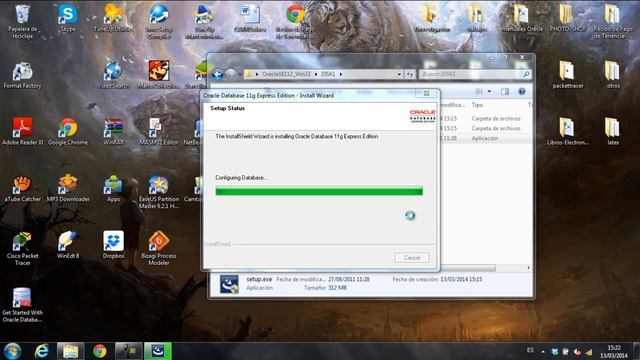640x360 pixels.
Task: Open aTube Catcher shortcut
Action: pyautogui.click(x=22, y=189)
